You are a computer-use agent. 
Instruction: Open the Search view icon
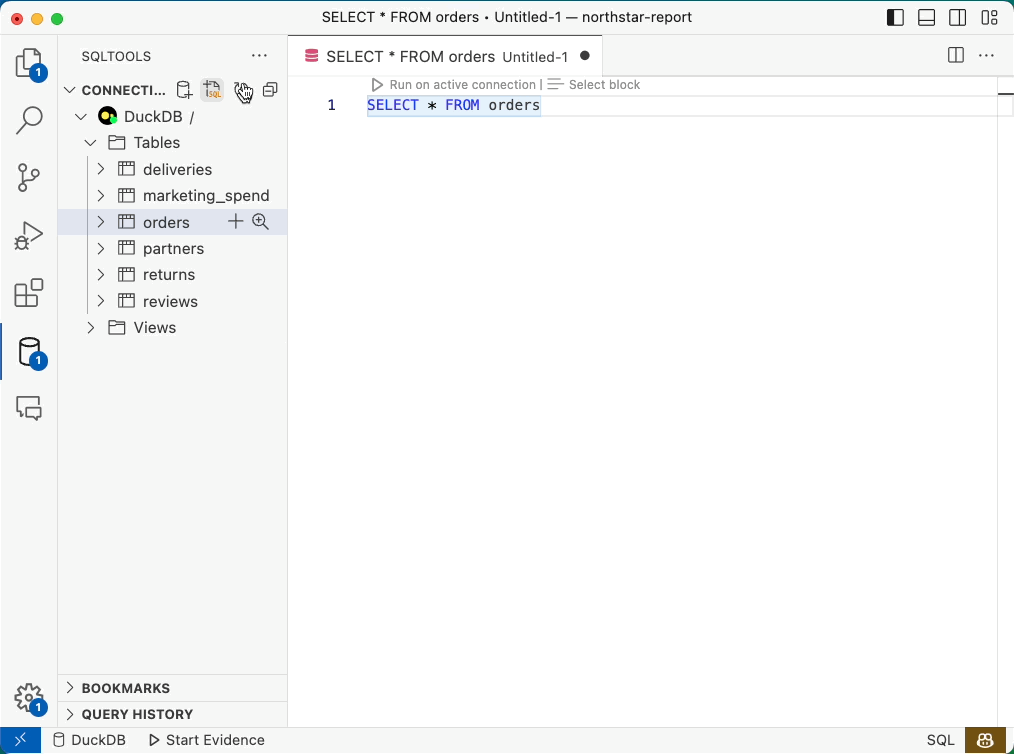(x=29, y=121)
